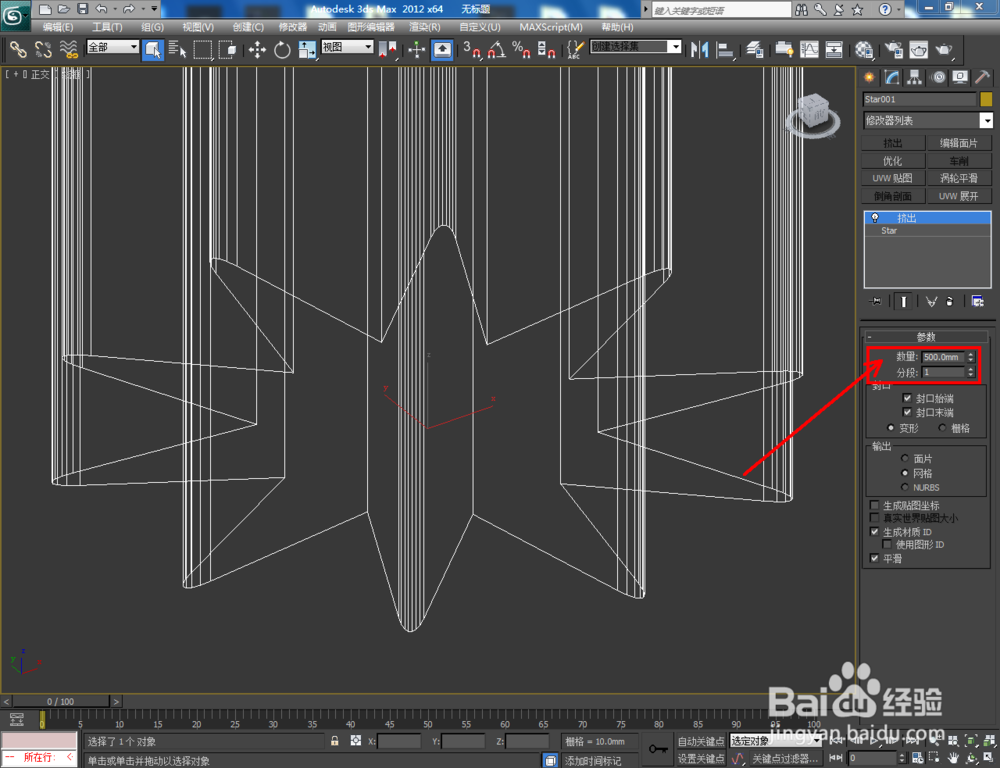Toggle the Extrude modifier lightbulb
The height and width of the screenshot is (768, 1000).
pos(875,218)
